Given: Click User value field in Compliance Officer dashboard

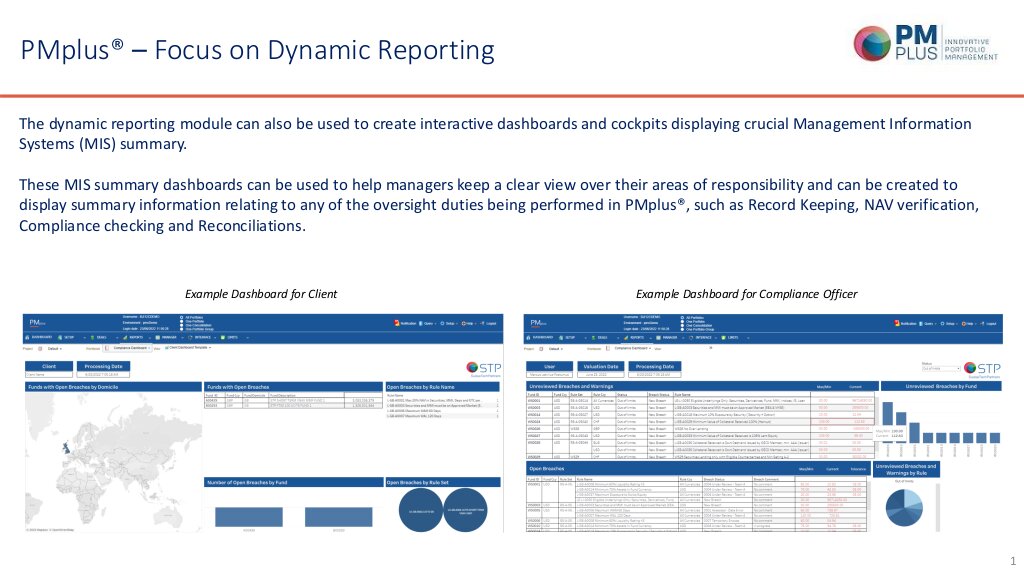Looking at the screenshot, I should pyautogui.click(x=549, y=375).
